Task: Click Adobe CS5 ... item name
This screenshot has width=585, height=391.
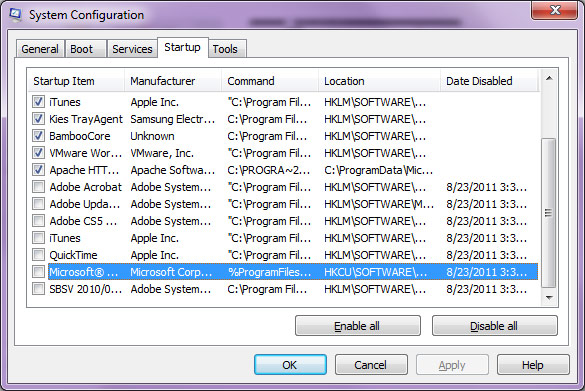Action: [84, 221]
